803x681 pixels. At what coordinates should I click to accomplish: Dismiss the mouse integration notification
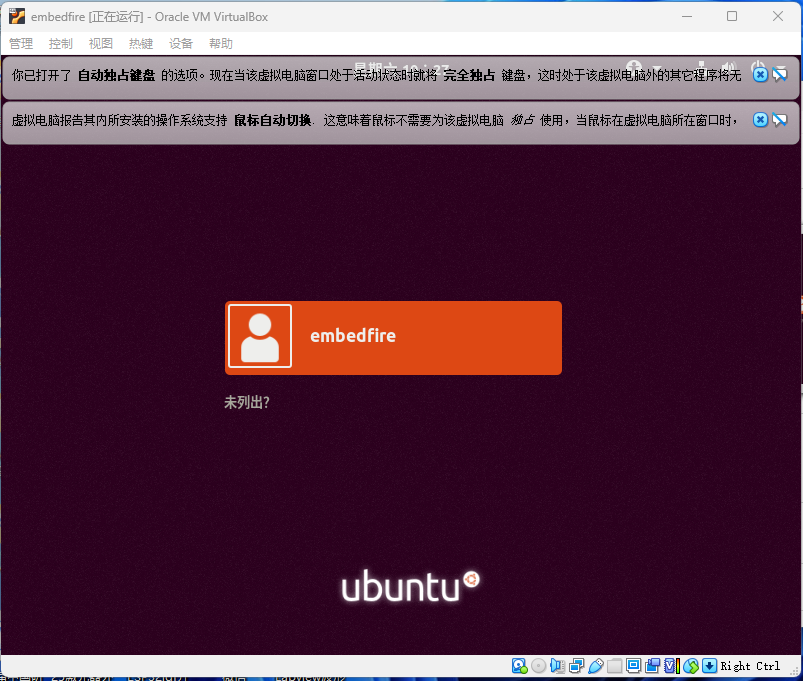point(760,120)
